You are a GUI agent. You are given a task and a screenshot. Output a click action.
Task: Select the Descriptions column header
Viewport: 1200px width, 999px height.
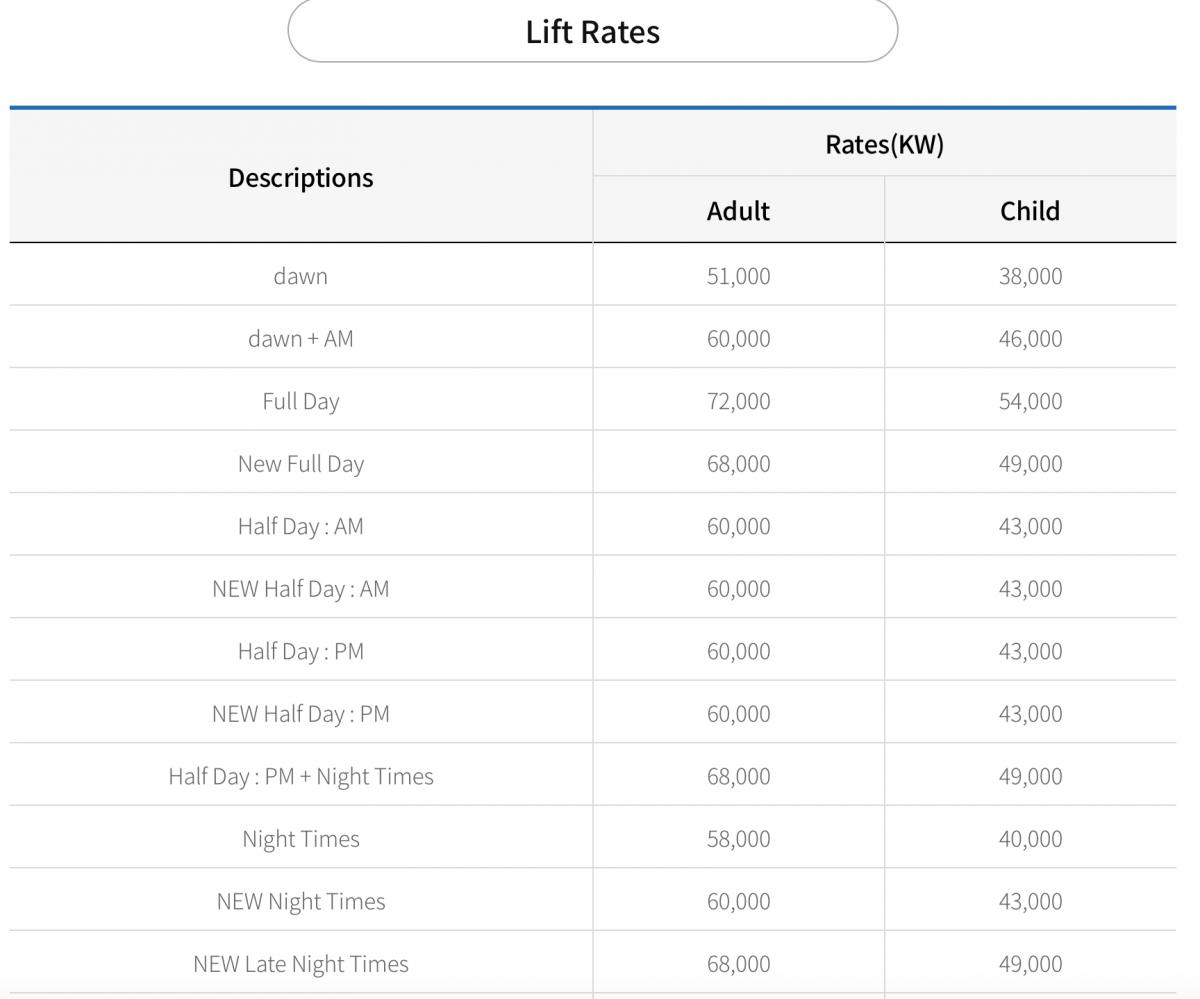pos(300,178)
